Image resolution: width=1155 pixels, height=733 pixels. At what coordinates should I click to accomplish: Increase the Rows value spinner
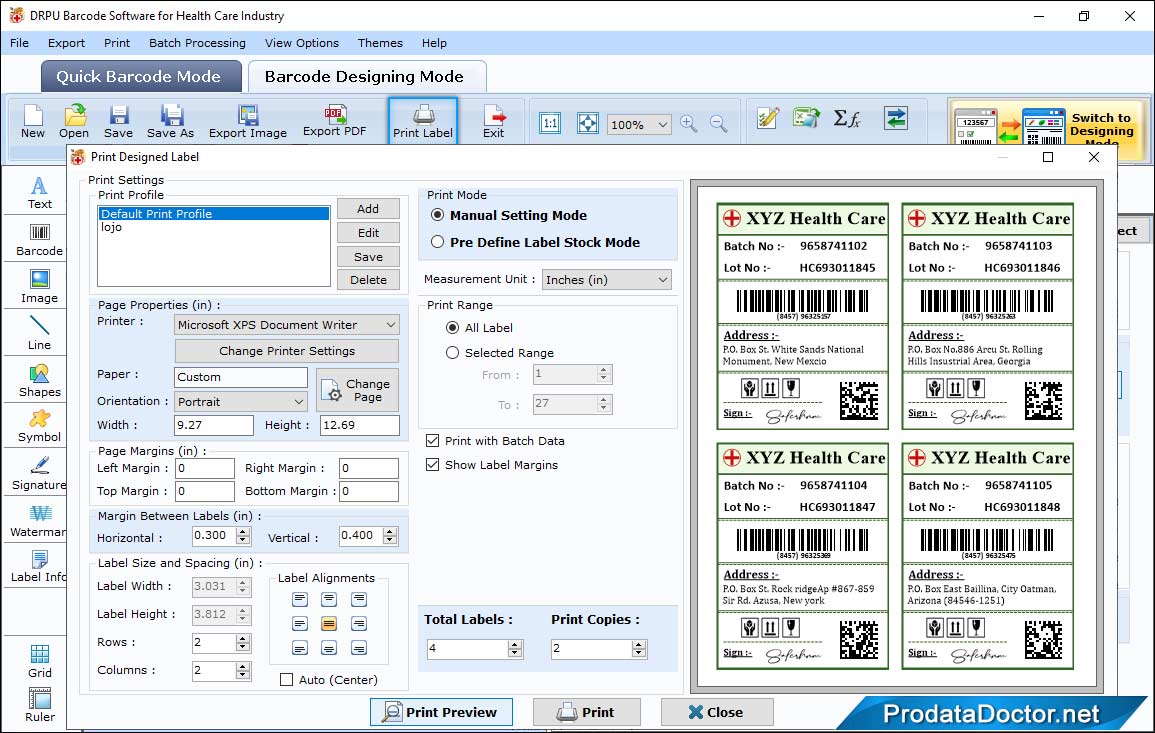(243, 638)
